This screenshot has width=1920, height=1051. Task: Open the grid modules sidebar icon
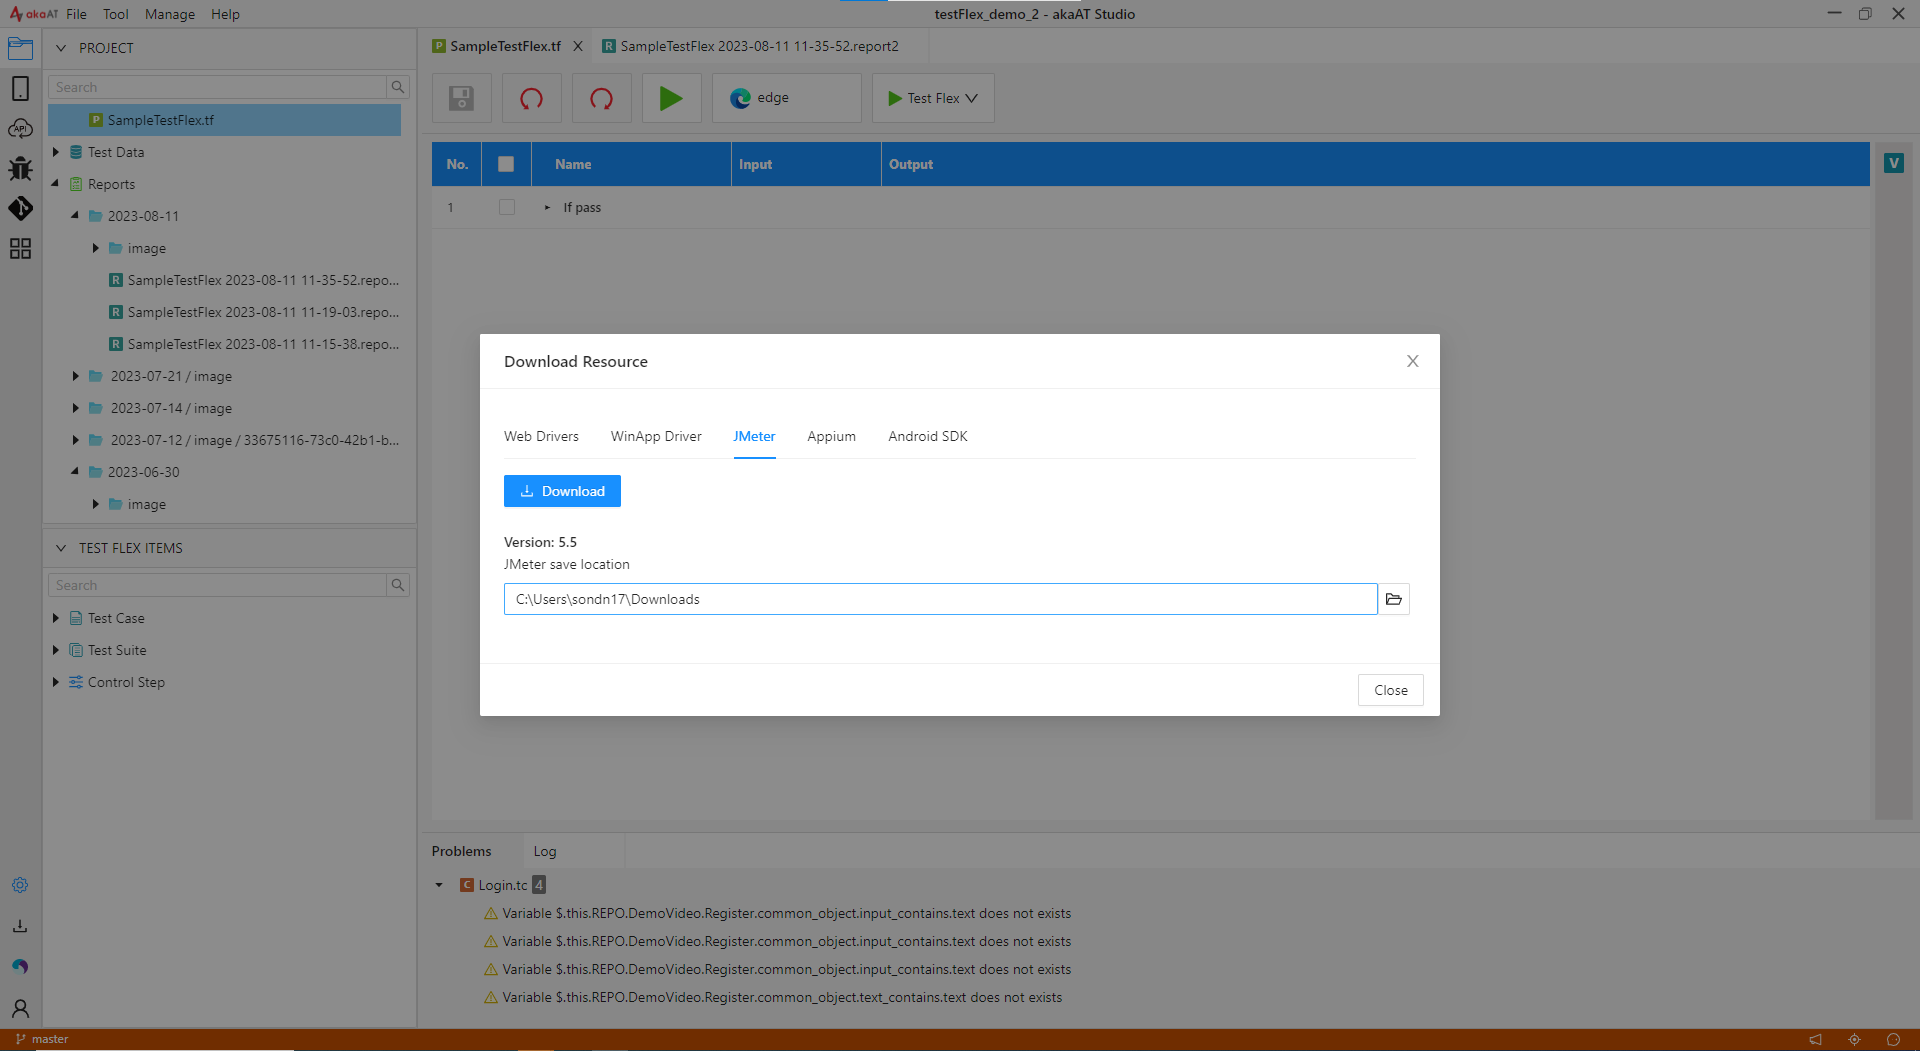pos(20,248)
